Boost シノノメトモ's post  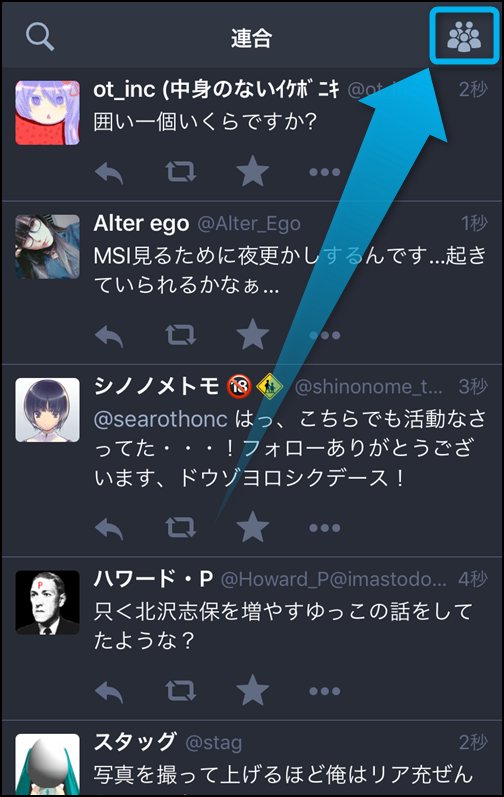tap(181, 528)
